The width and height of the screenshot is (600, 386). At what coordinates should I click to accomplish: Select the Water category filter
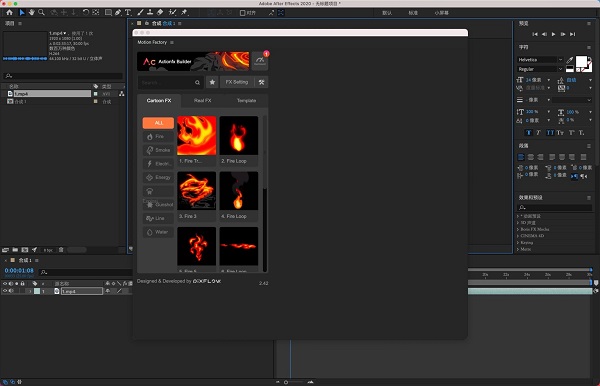(158, 232)
